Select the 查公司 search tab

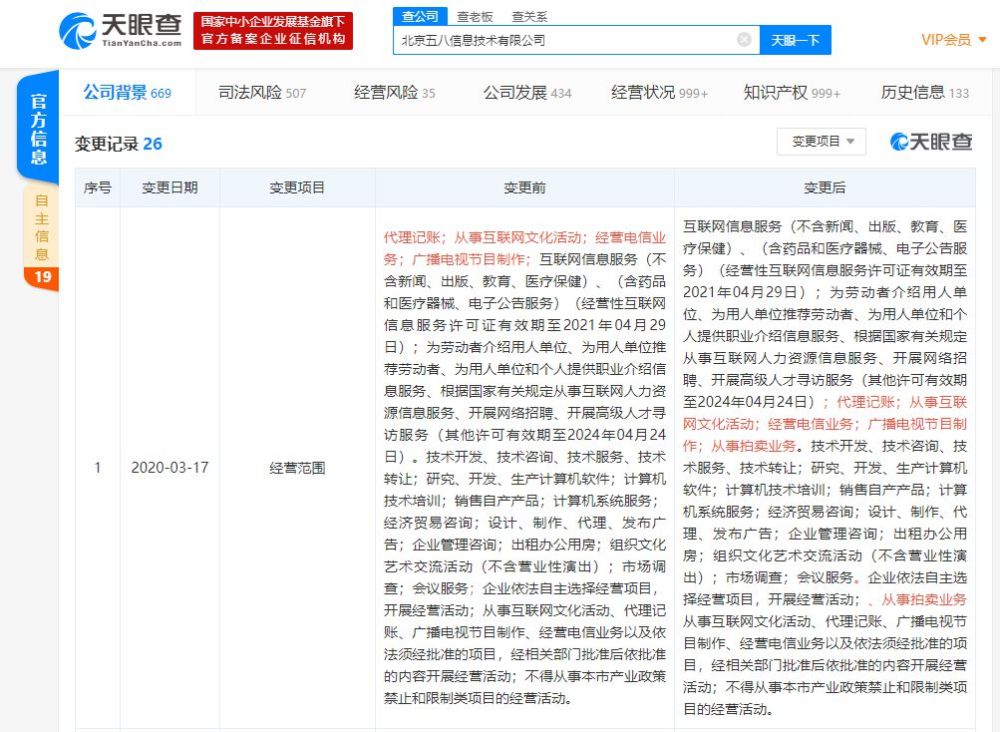tap(420, 16)
